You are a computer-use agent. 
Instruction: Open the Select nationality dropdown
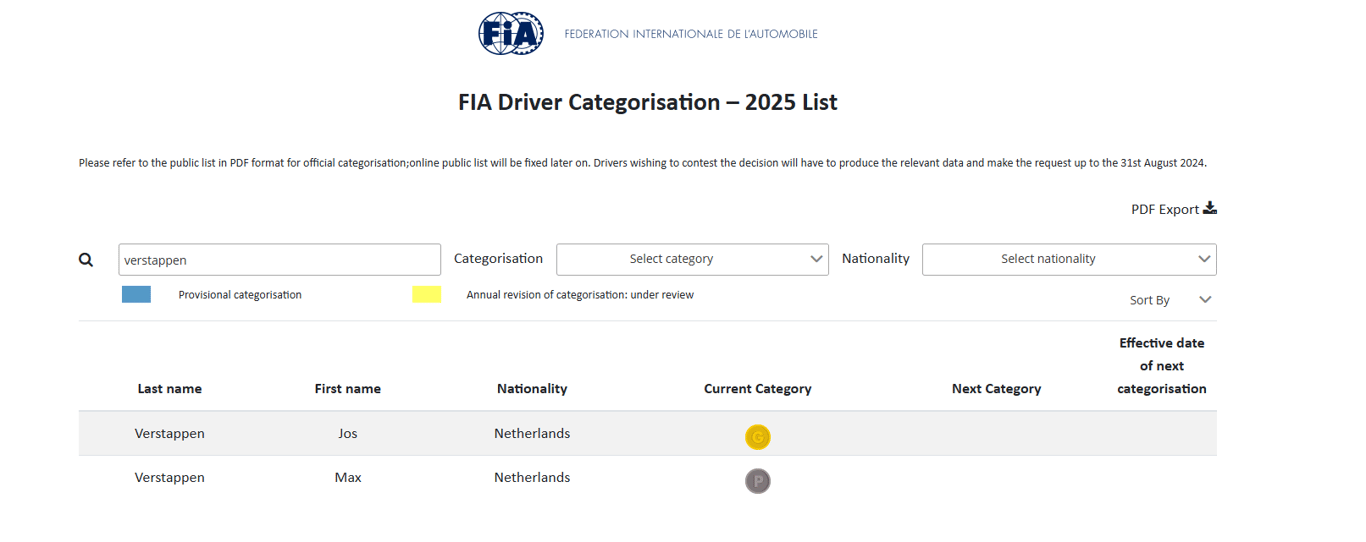point(1069,259)
